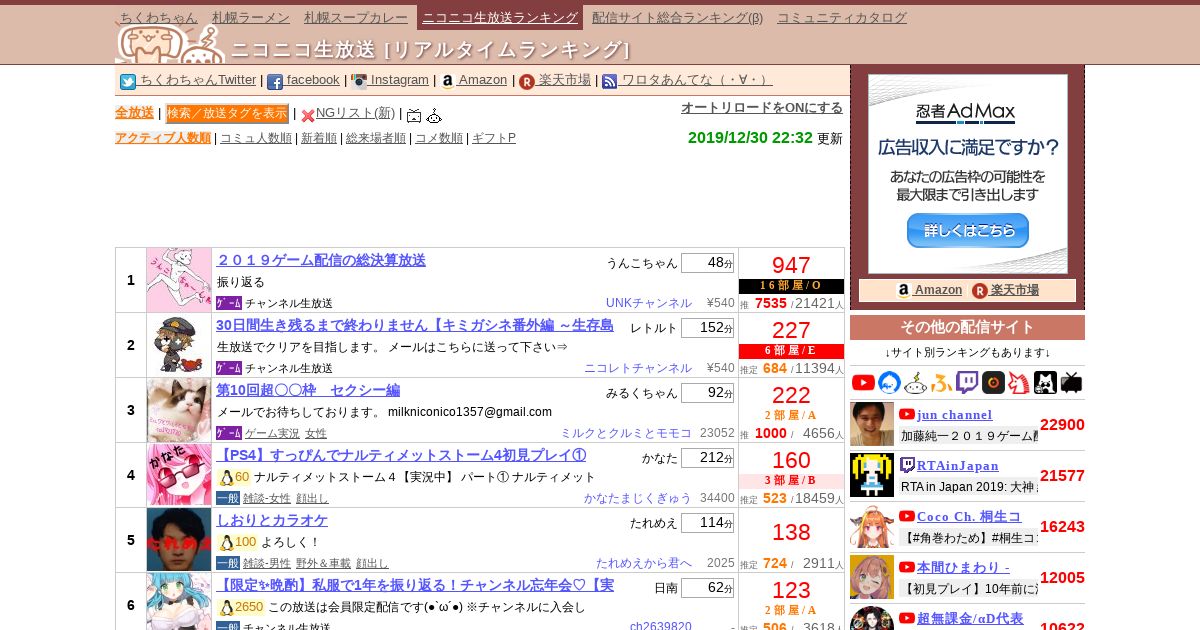Sort by コメ数順
Image resolution: width=1200 pixels, height=630 pixels.
(x=439, y=138)
